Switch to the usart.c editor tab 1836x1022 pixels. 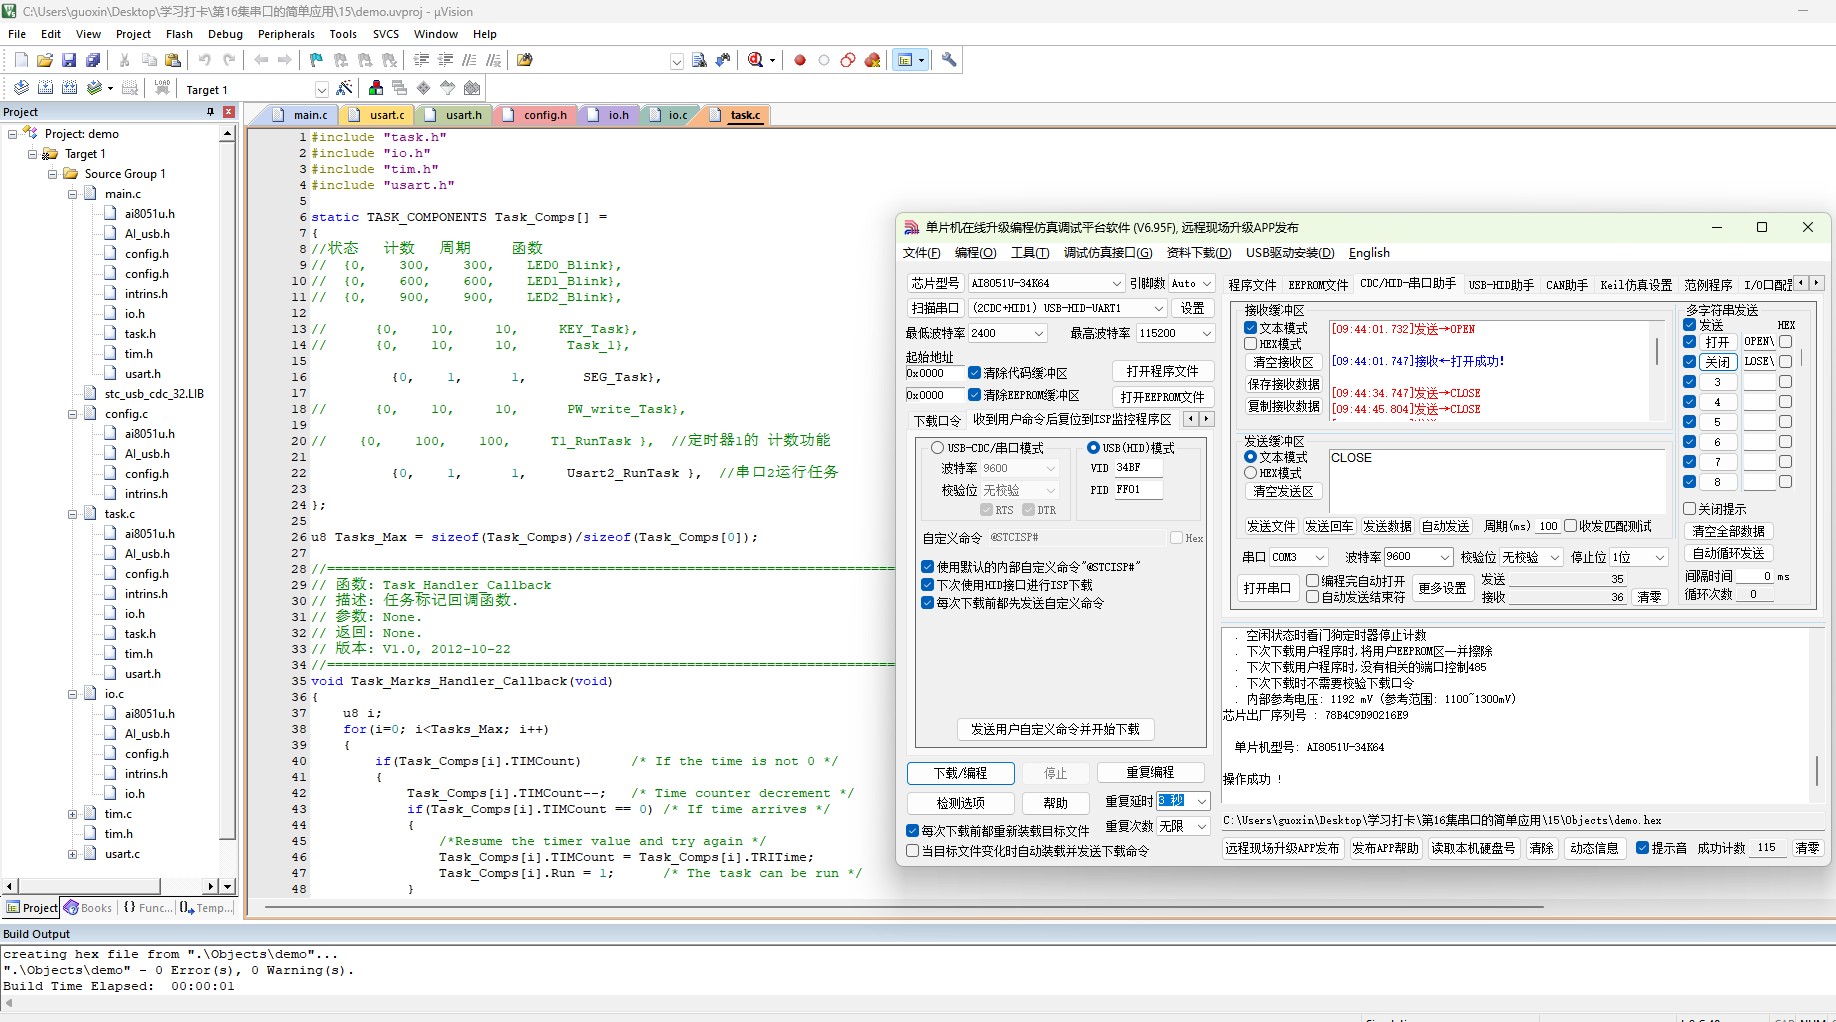(x=379, y=115)
